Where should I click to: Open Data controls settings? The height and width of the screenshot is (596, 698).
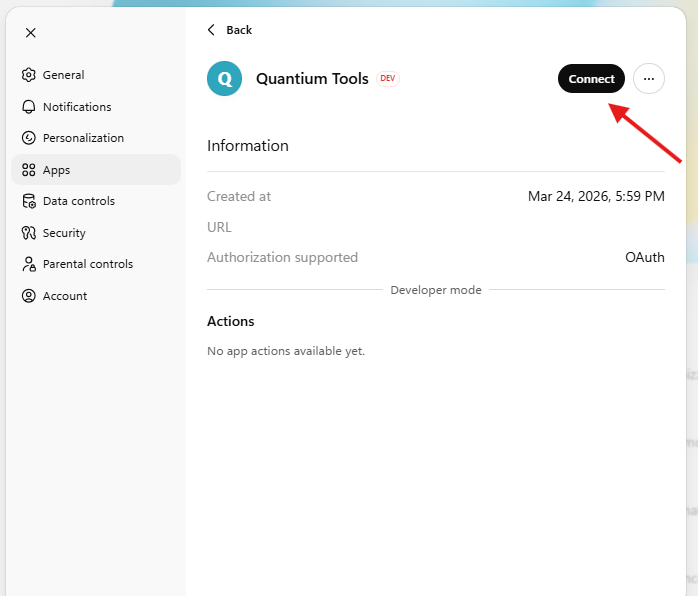tap(96, 201)
